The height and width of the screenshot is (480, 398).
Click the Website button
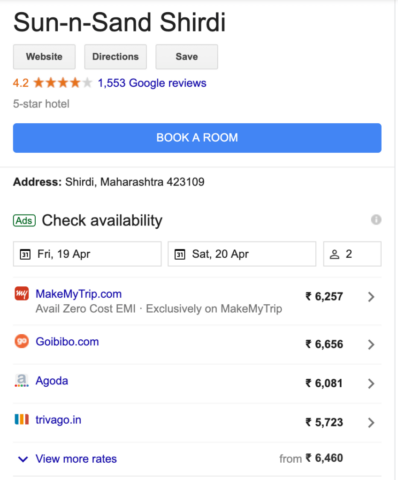(44, 57)
